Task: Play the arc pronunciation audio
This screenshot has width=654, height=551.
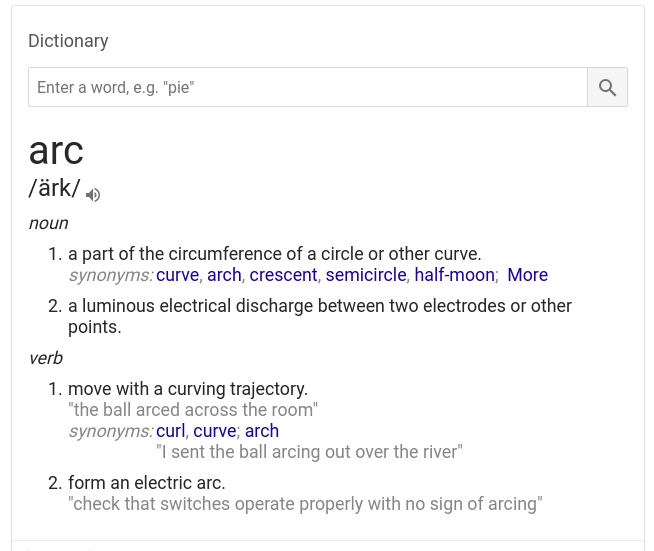Action: coord(93,195)
